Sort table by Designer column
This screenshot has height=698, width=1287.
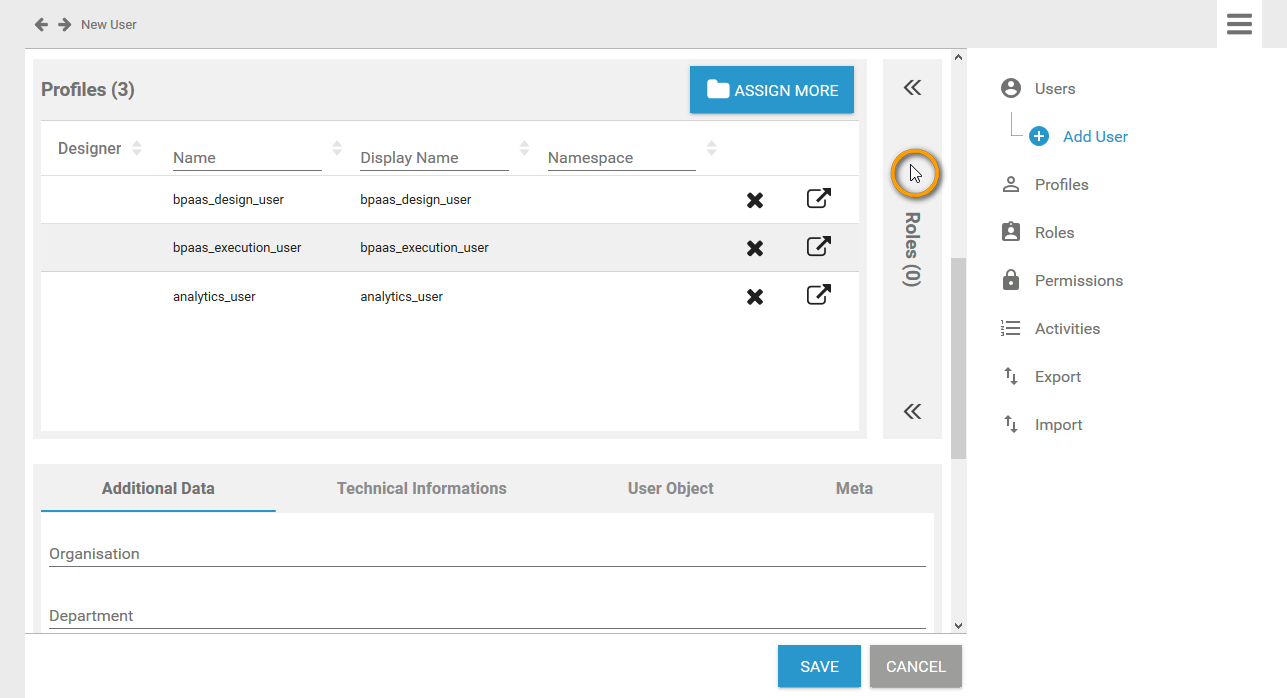point(137,148)
